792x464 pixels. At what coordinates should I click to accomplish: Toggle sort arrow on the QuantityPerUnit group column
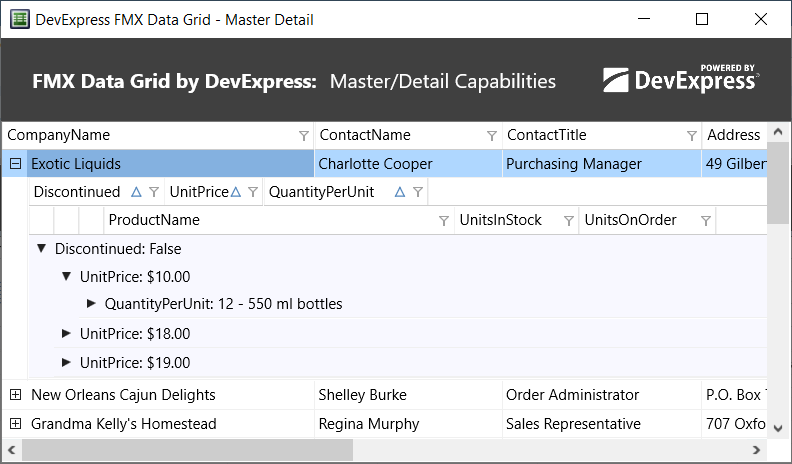coord(400,192)
